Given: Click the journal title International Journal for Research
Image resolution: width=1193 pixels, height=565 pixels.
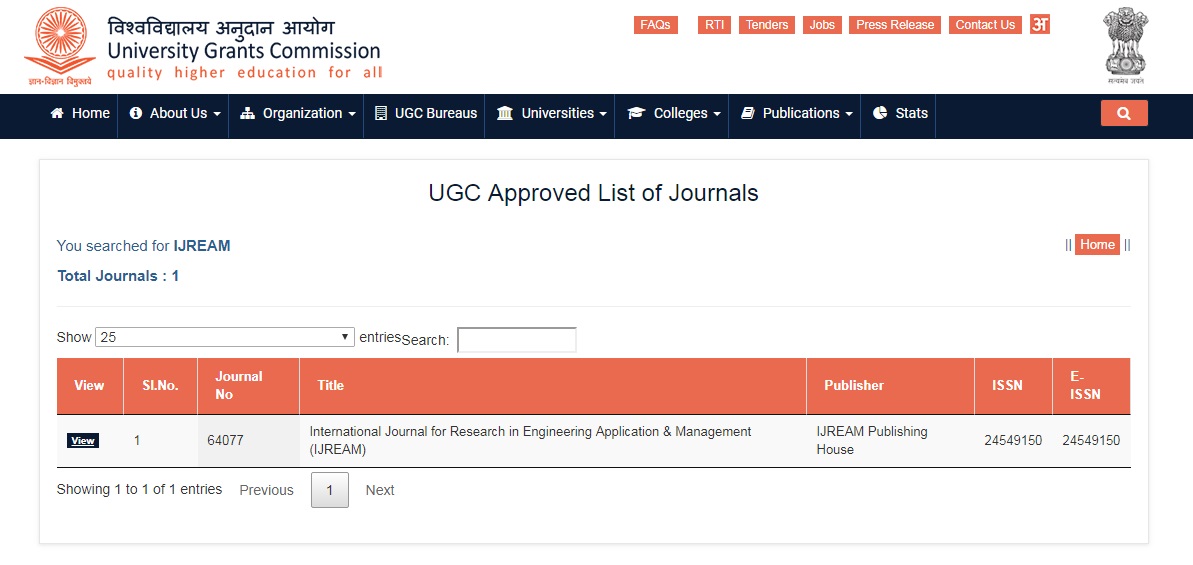Looking at the screenshot, I should (530, 440).
